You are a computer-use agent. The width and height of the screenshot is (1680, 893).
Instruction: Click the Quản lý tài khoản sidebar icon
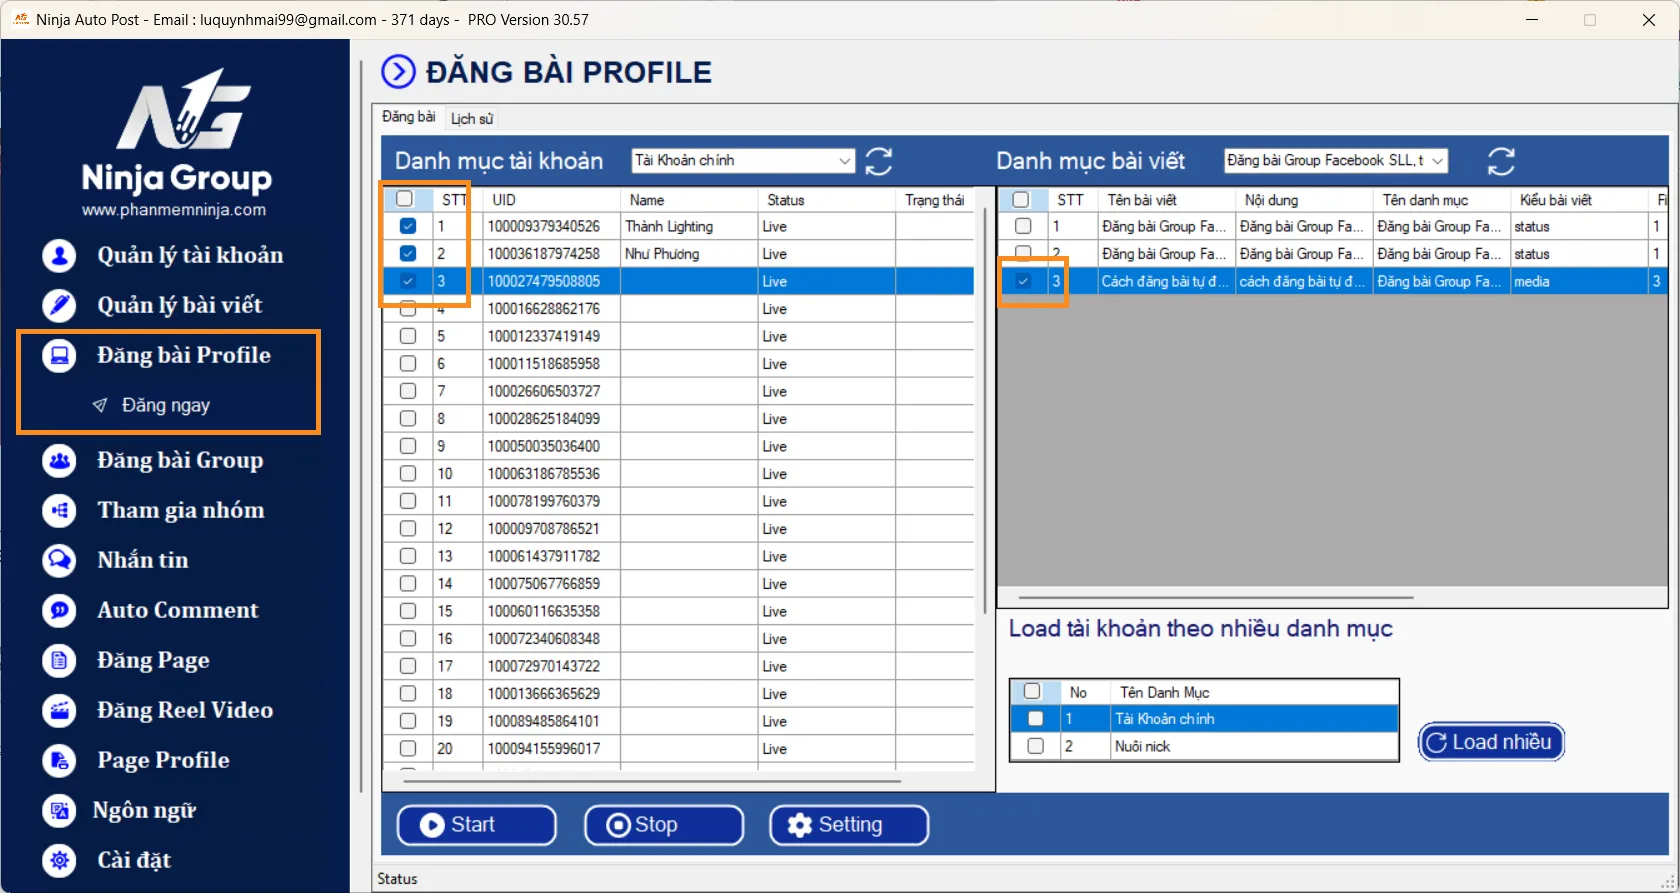[59, 256]
